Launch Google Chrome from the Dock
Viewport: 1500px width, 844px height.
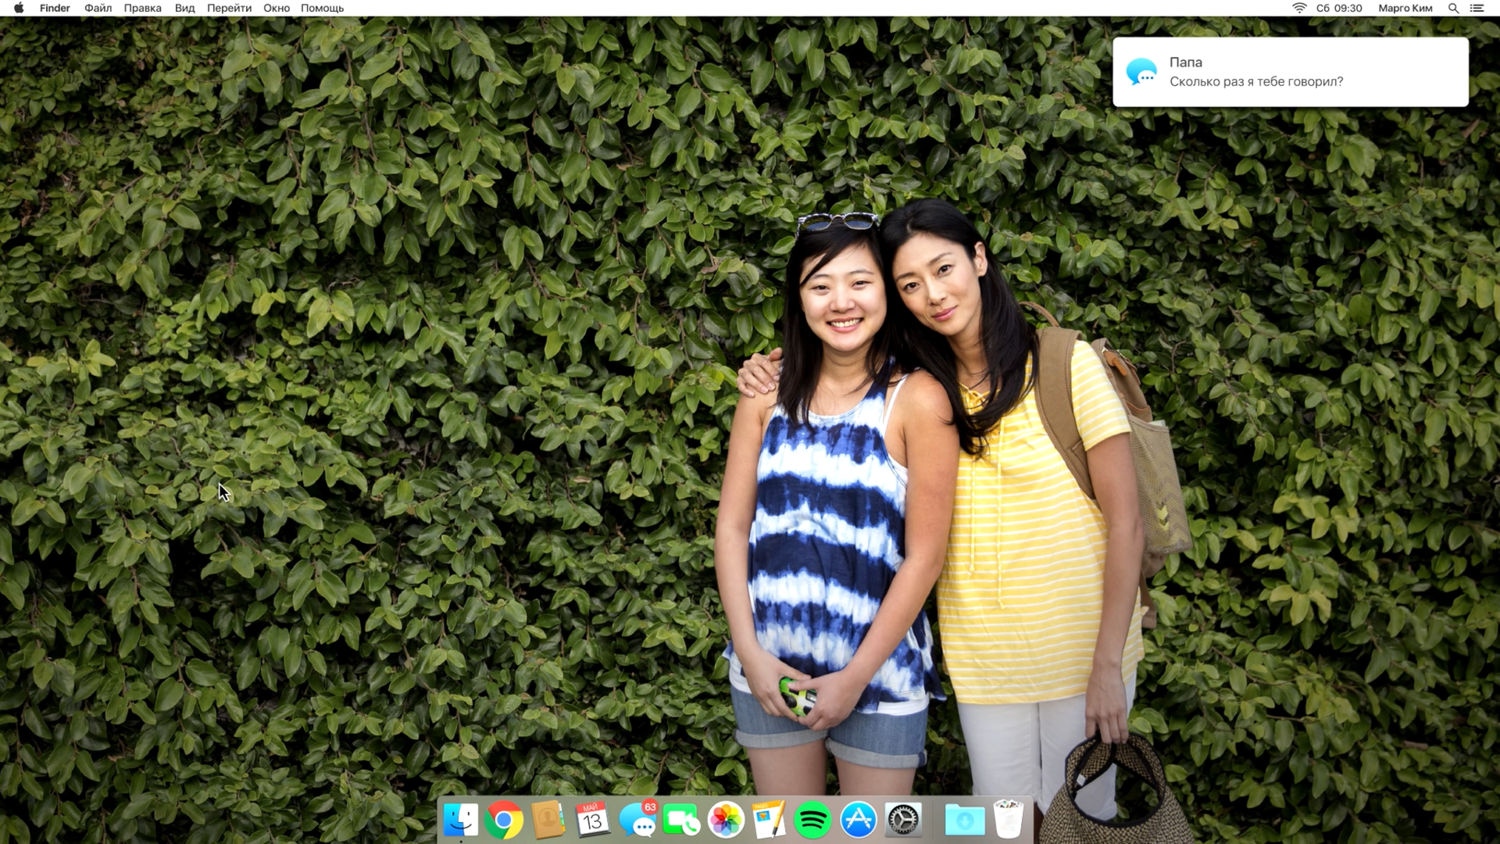coord(505,820)
